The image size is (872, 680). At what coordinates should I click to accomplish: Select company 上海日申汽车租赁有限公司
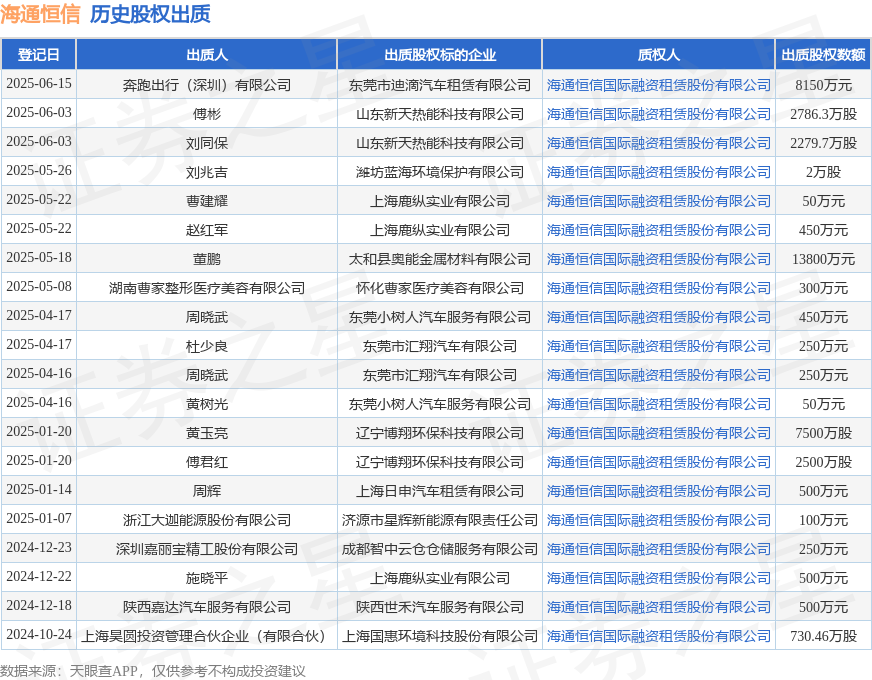click(x=439, y=491)
